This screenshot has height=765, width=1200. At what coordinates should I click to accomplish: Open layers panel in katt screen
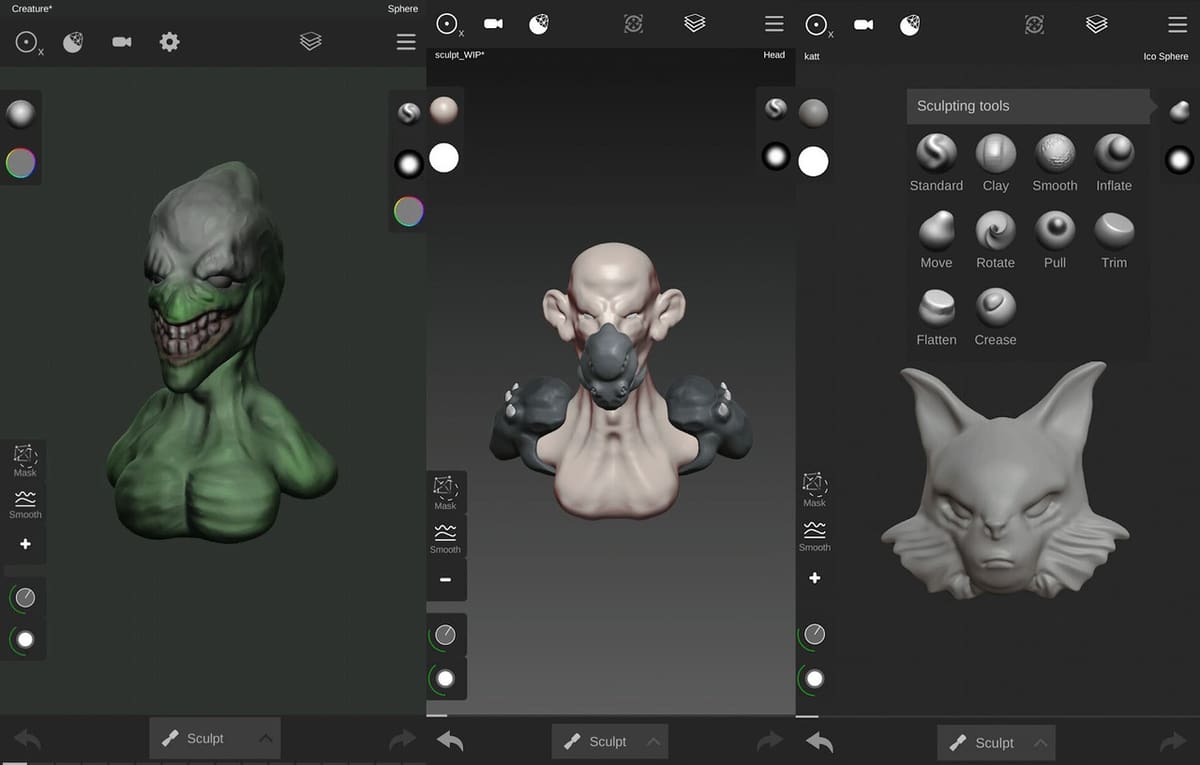pos(1097,24)
